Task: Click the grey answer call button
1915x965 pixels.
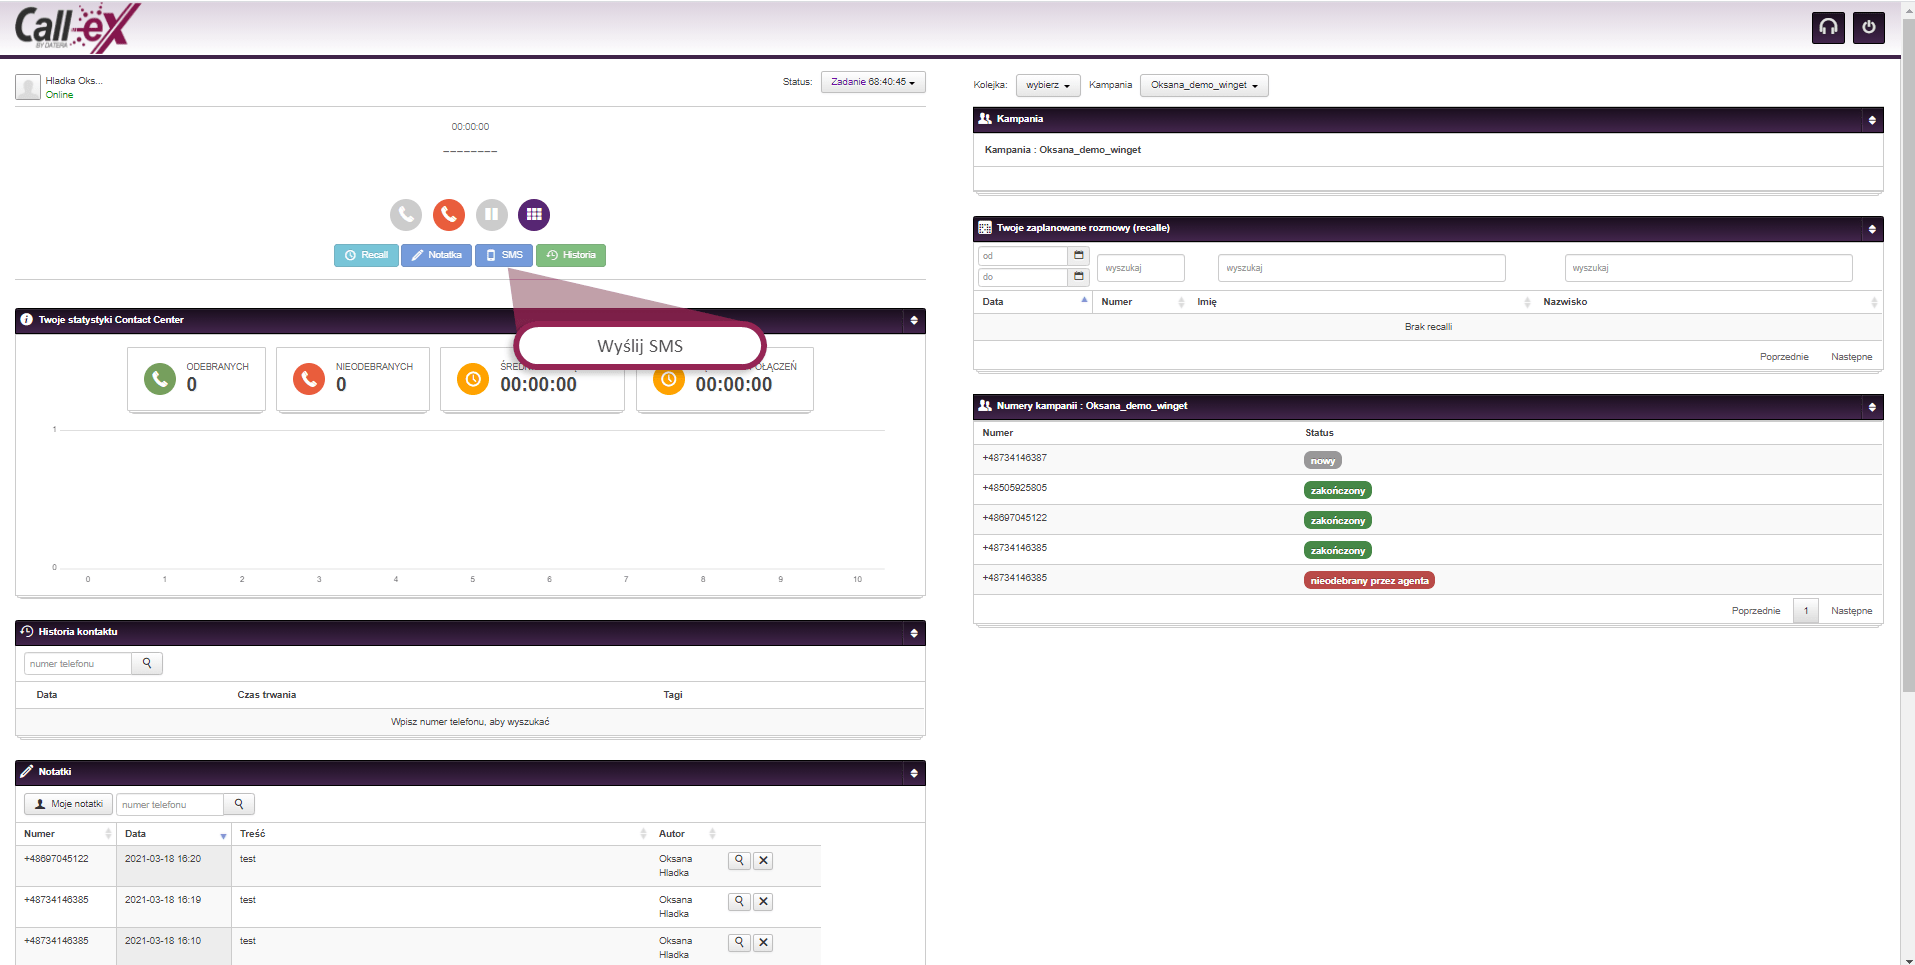Action: point(406,214)
